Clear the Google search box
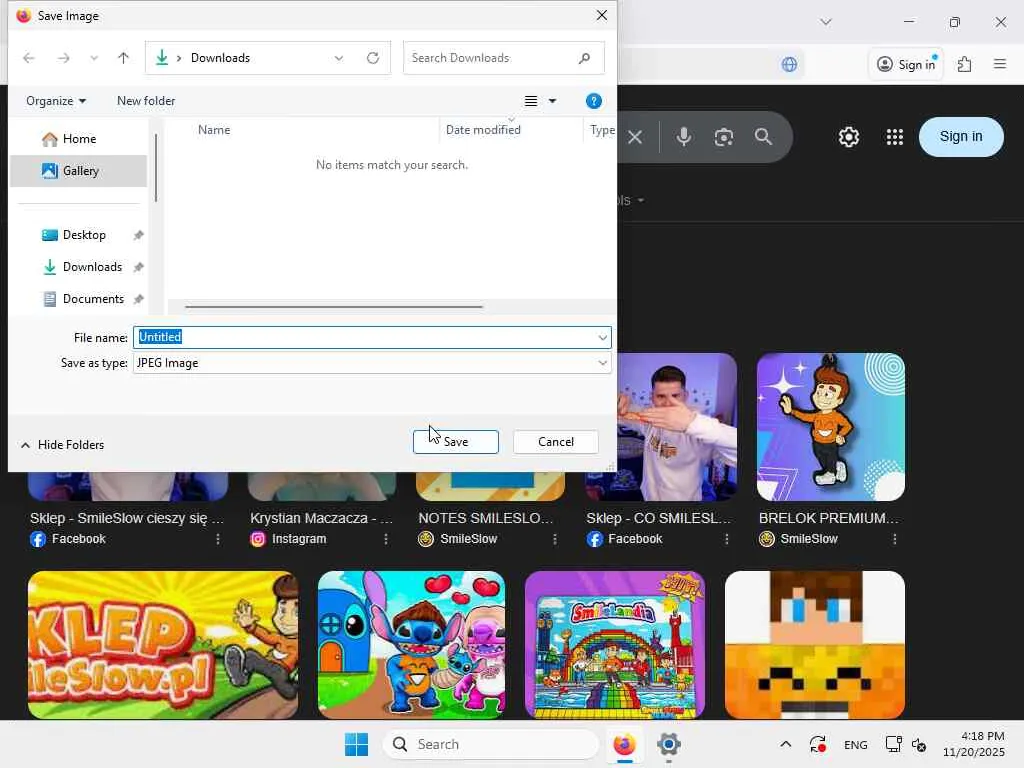The width and height of the screenshot is (1024, 768). coord(635,137)
